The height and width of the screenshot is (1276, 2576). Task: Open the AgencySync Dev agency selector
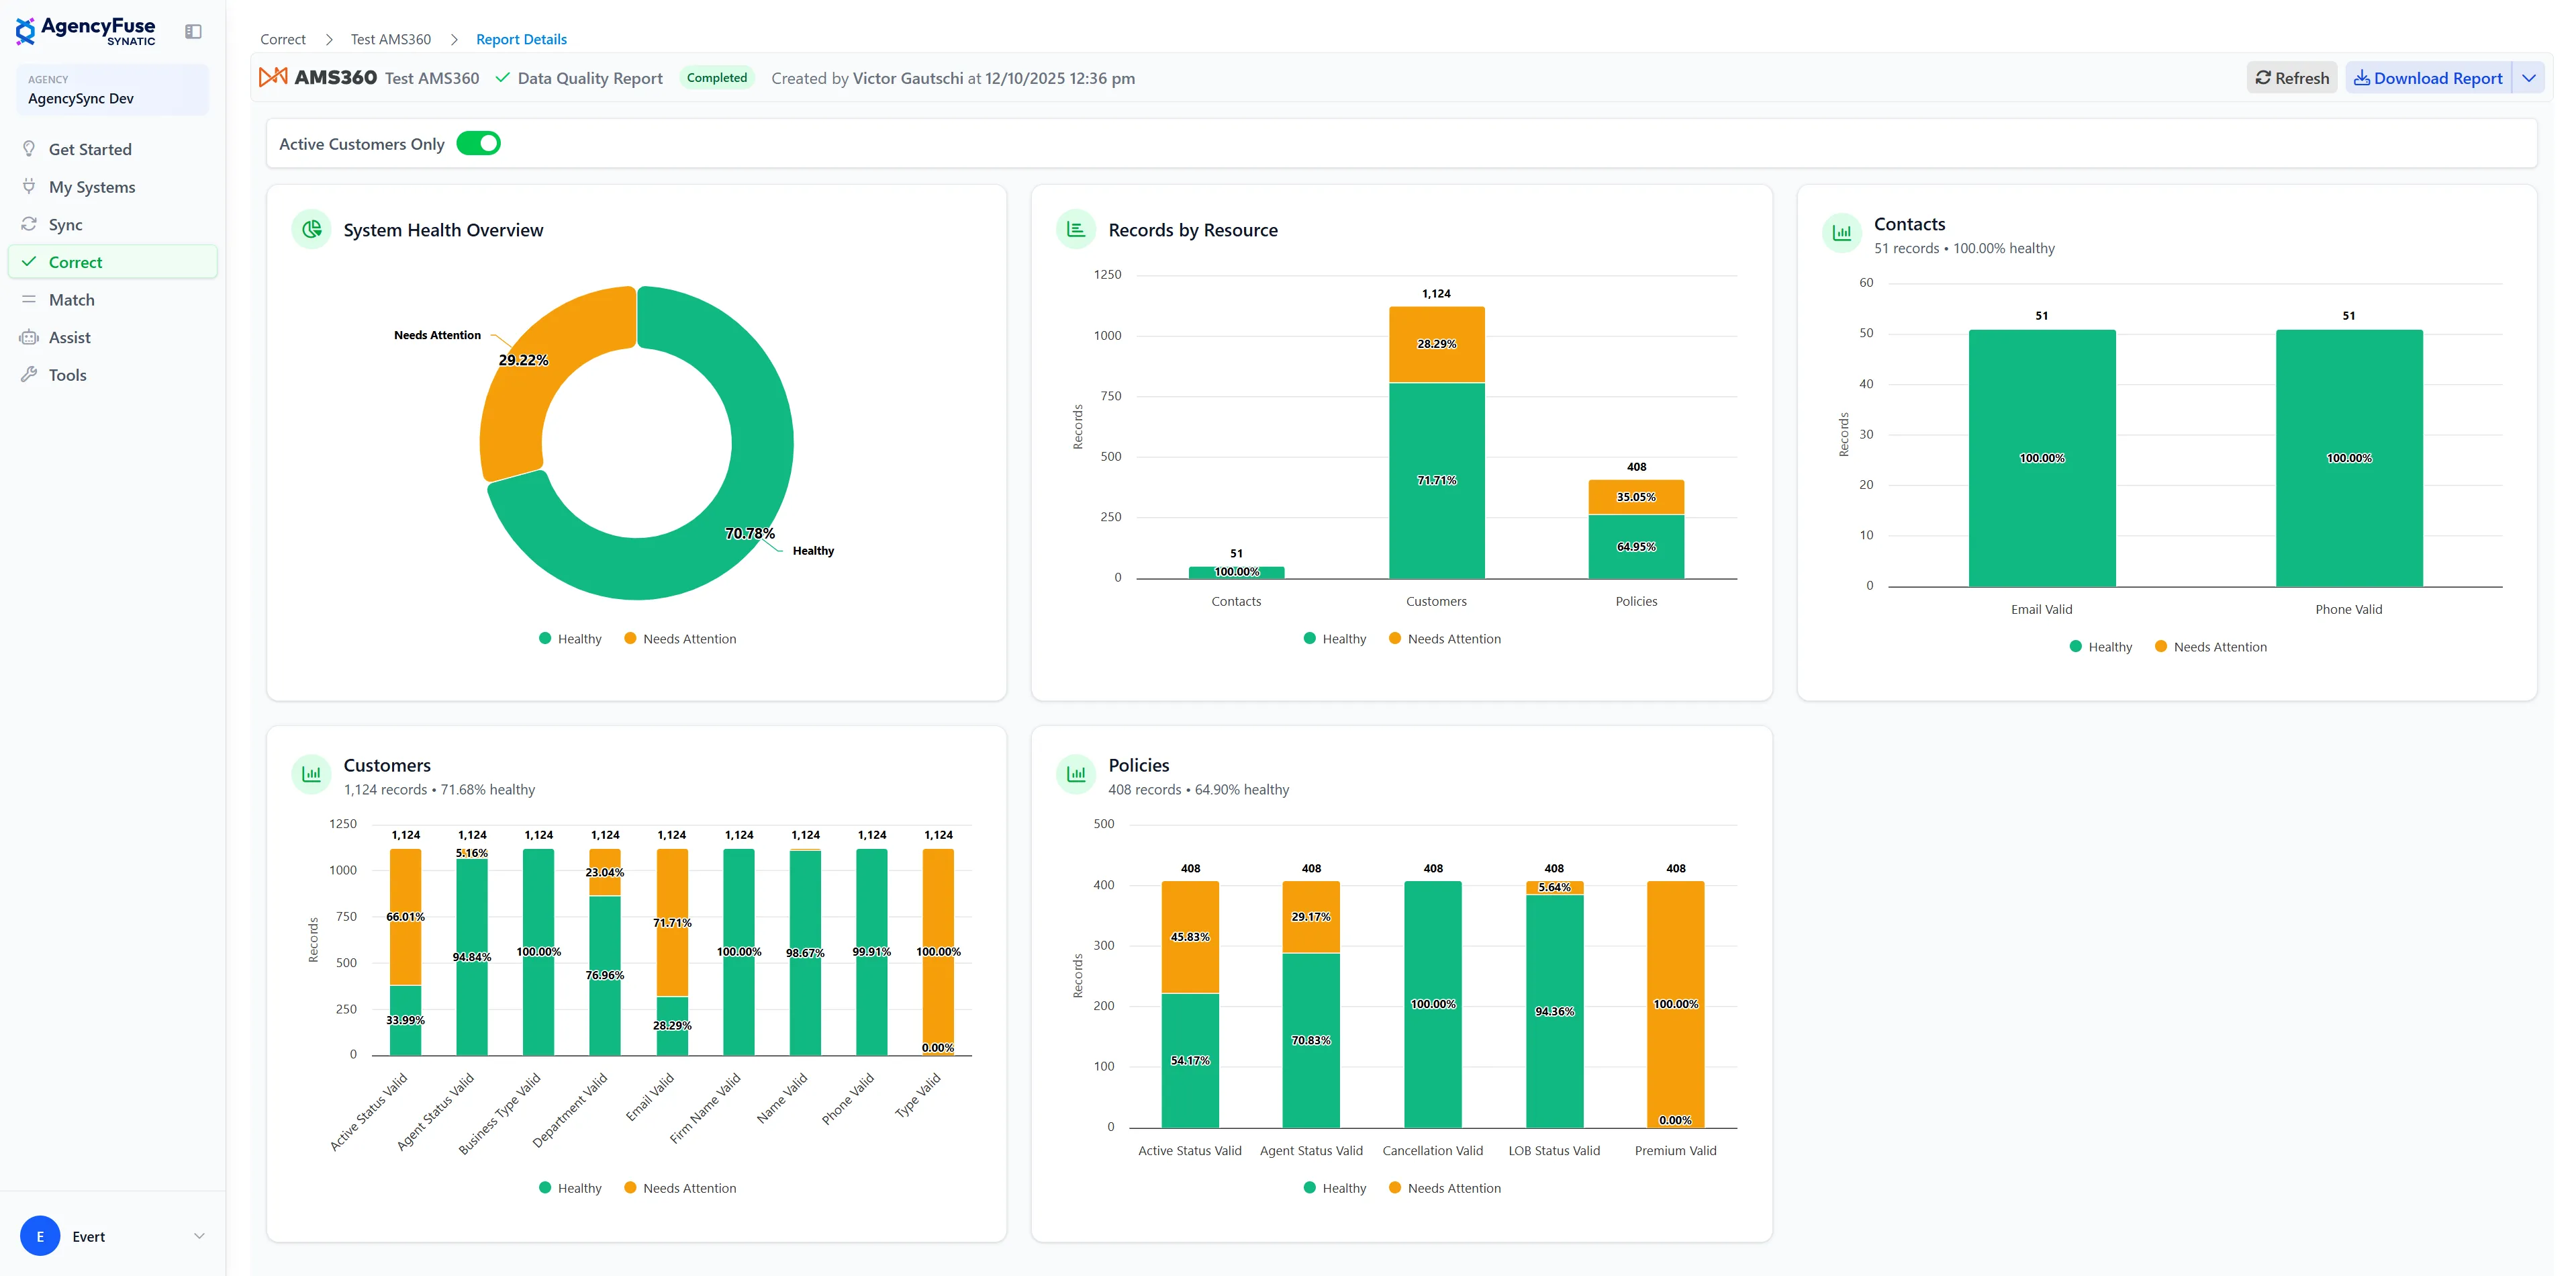112,90
